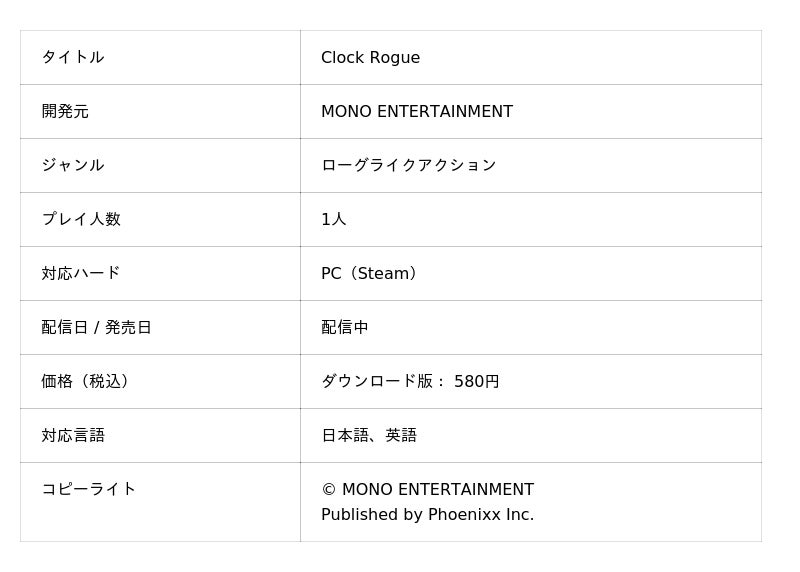Viewport: 800px width, 572px height.
Task: Click the 対応言語 row label
Action: click(x=73, y=435)
